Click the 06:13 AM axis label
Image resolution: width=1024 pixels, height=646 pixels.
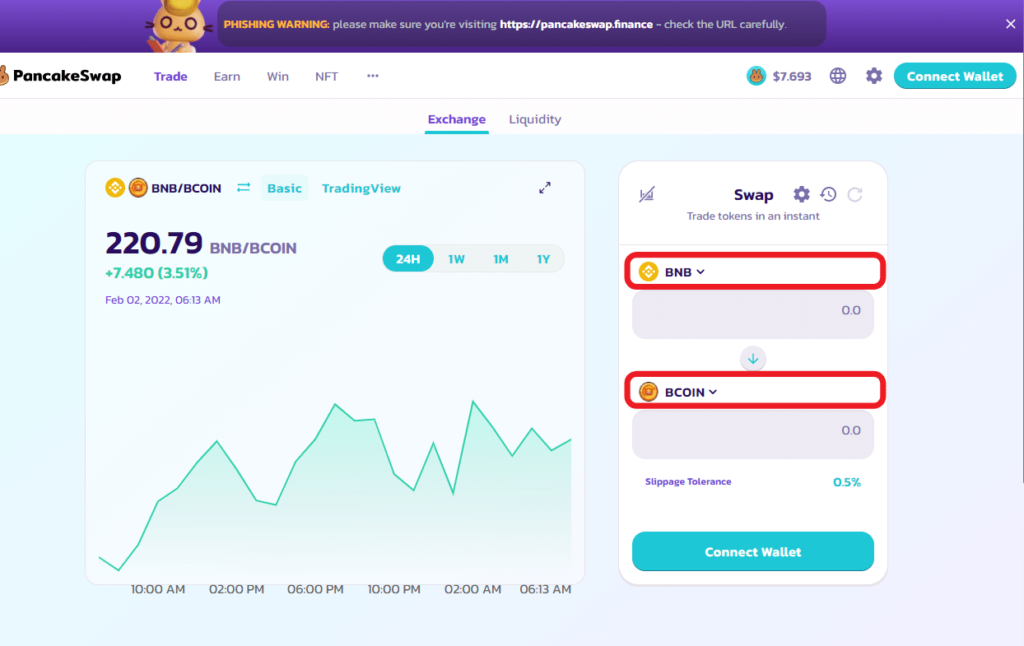tap(545, 589)
